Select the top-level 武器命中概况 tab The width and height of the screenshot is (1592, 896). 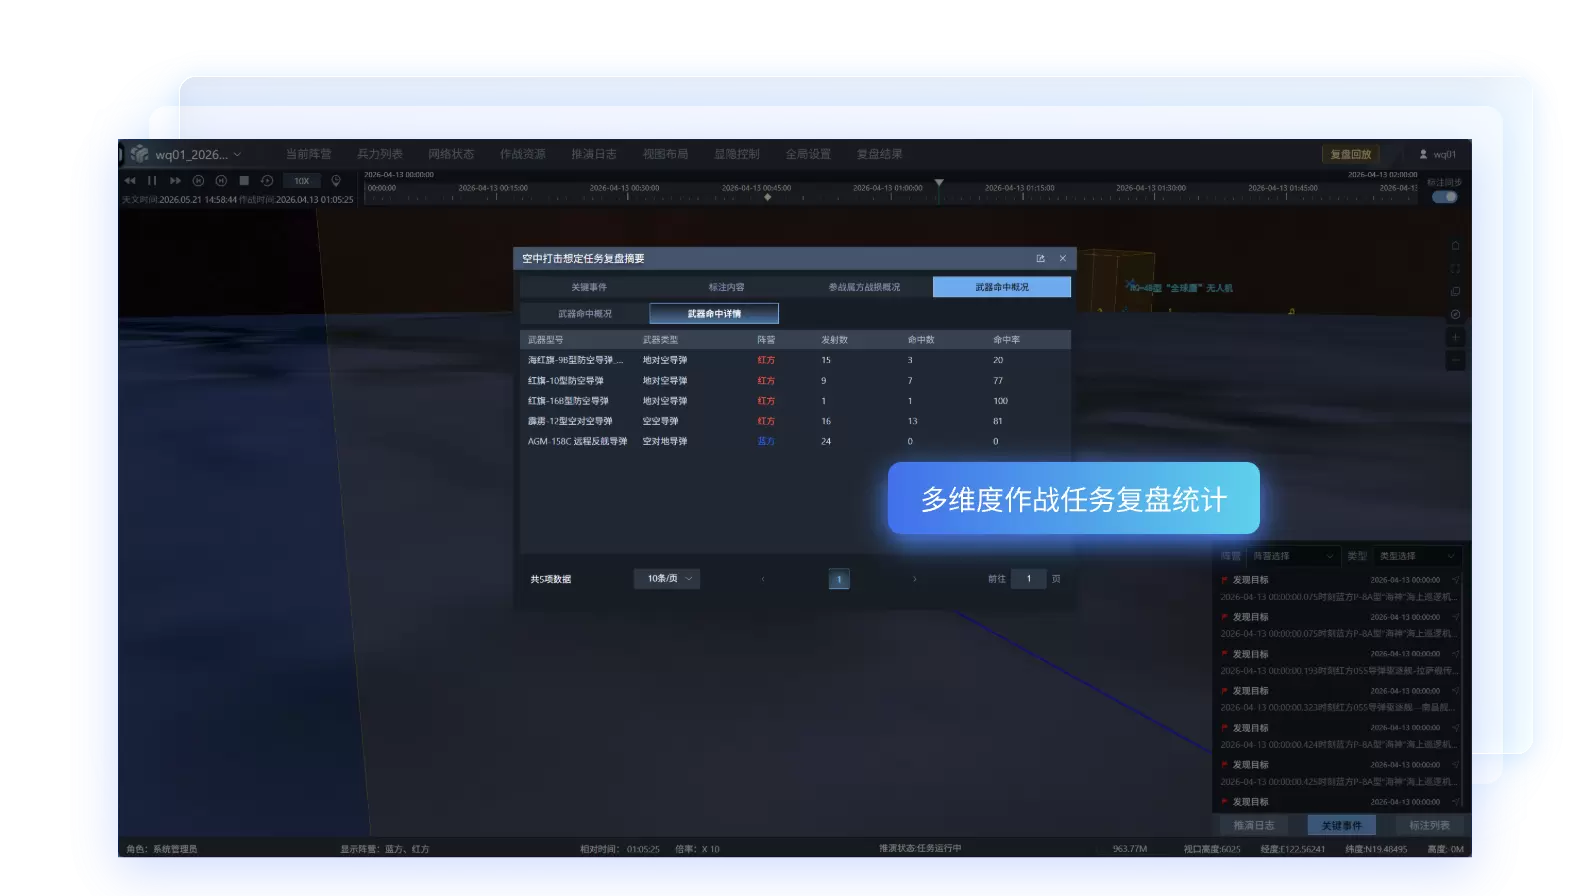[1002, 287]
